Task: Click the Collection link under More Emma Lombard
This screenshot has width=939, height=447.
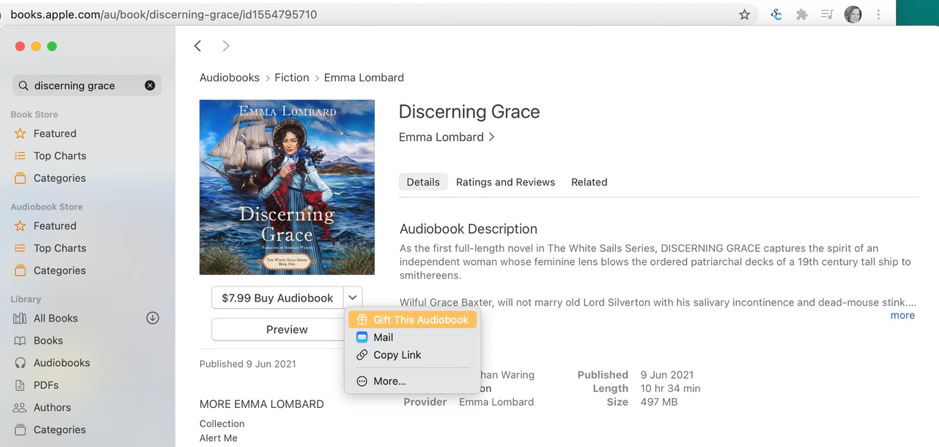Action: 222,424
